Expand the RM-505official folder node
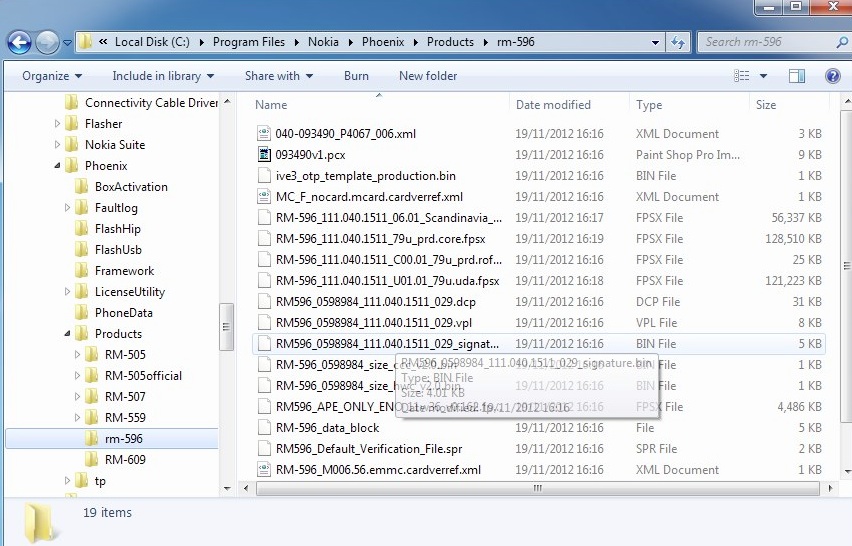Image resolution: width=852 pixels, height=546 pixels. pyautogui.click(x=77, y=375)
